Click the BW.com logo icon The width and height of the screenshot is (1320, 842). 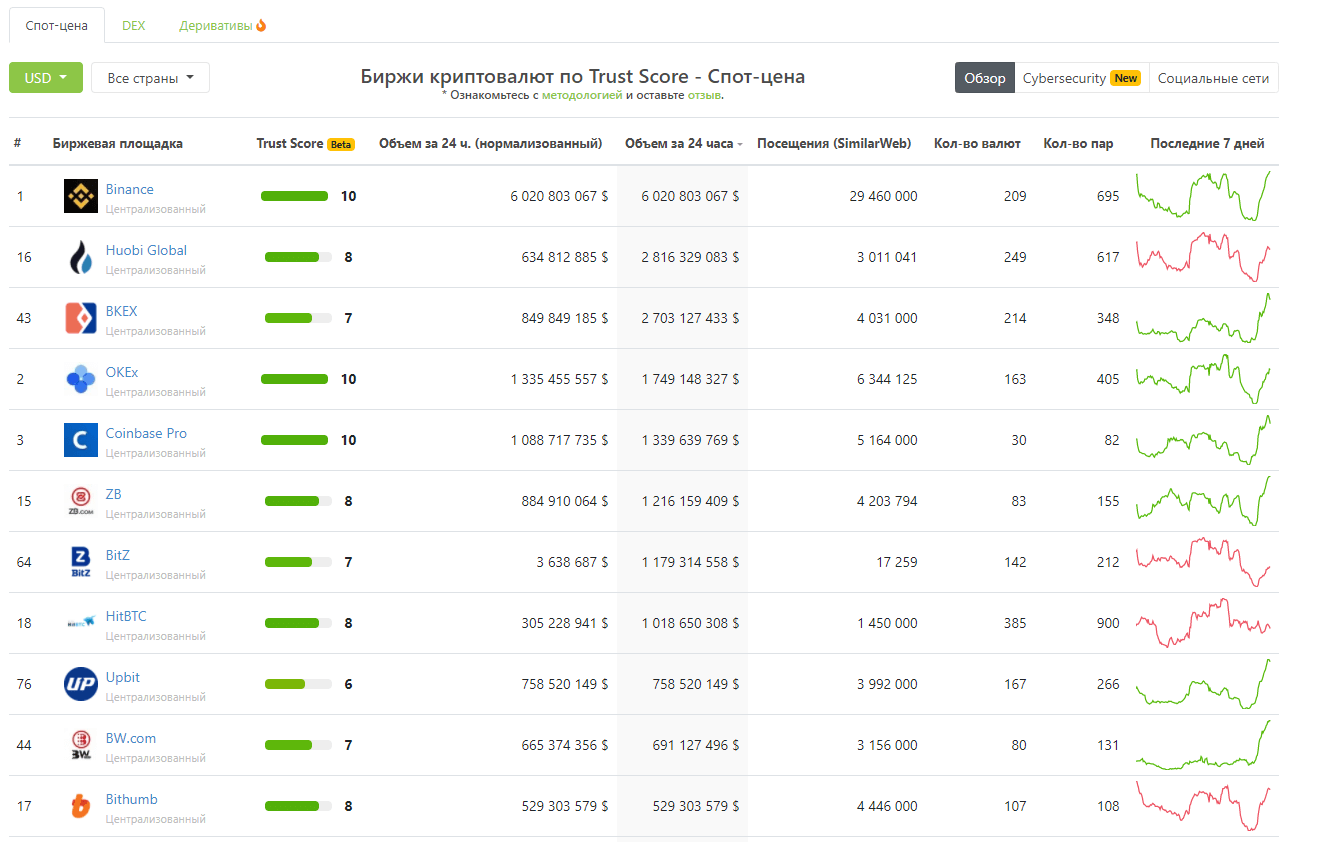pyautogui.click(x=81, y=745)
